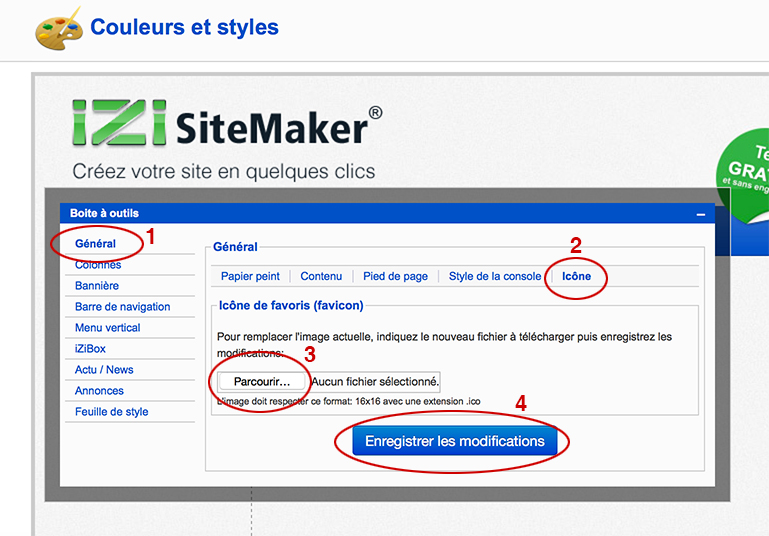Open the Bannière section

(x=97, y=286)
